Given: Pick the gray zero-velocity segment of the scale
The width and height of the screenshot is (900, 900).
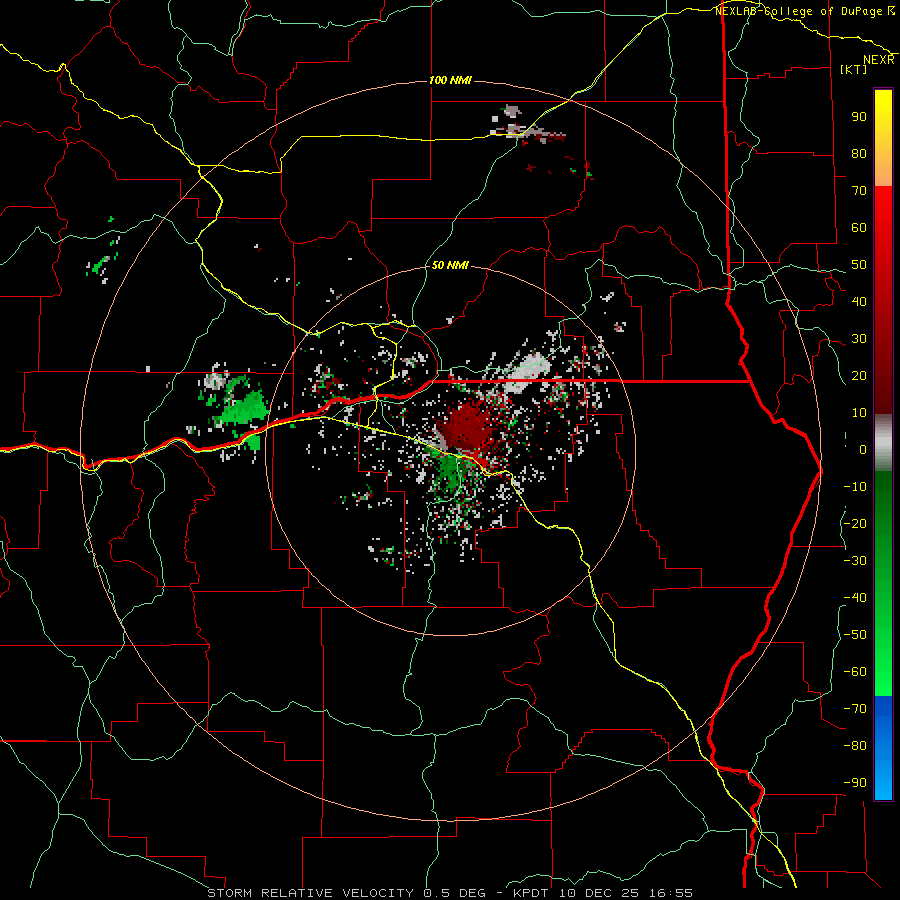Looking at the screenshot, I should (883, 443).
